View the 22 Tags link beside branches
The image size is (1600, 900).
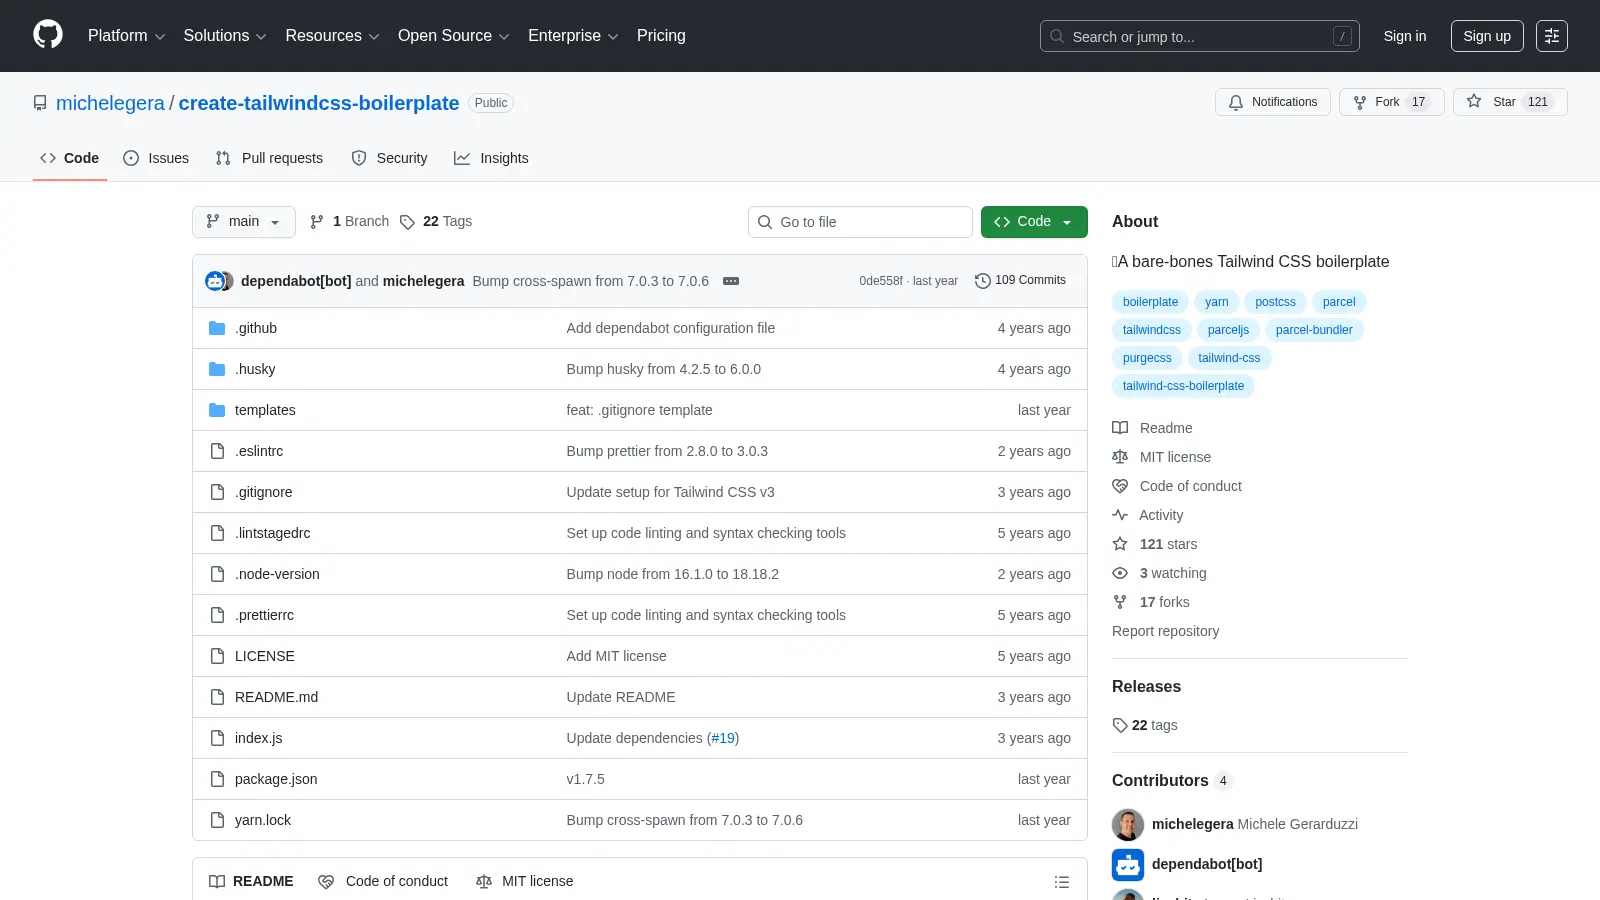coord(436,222)
